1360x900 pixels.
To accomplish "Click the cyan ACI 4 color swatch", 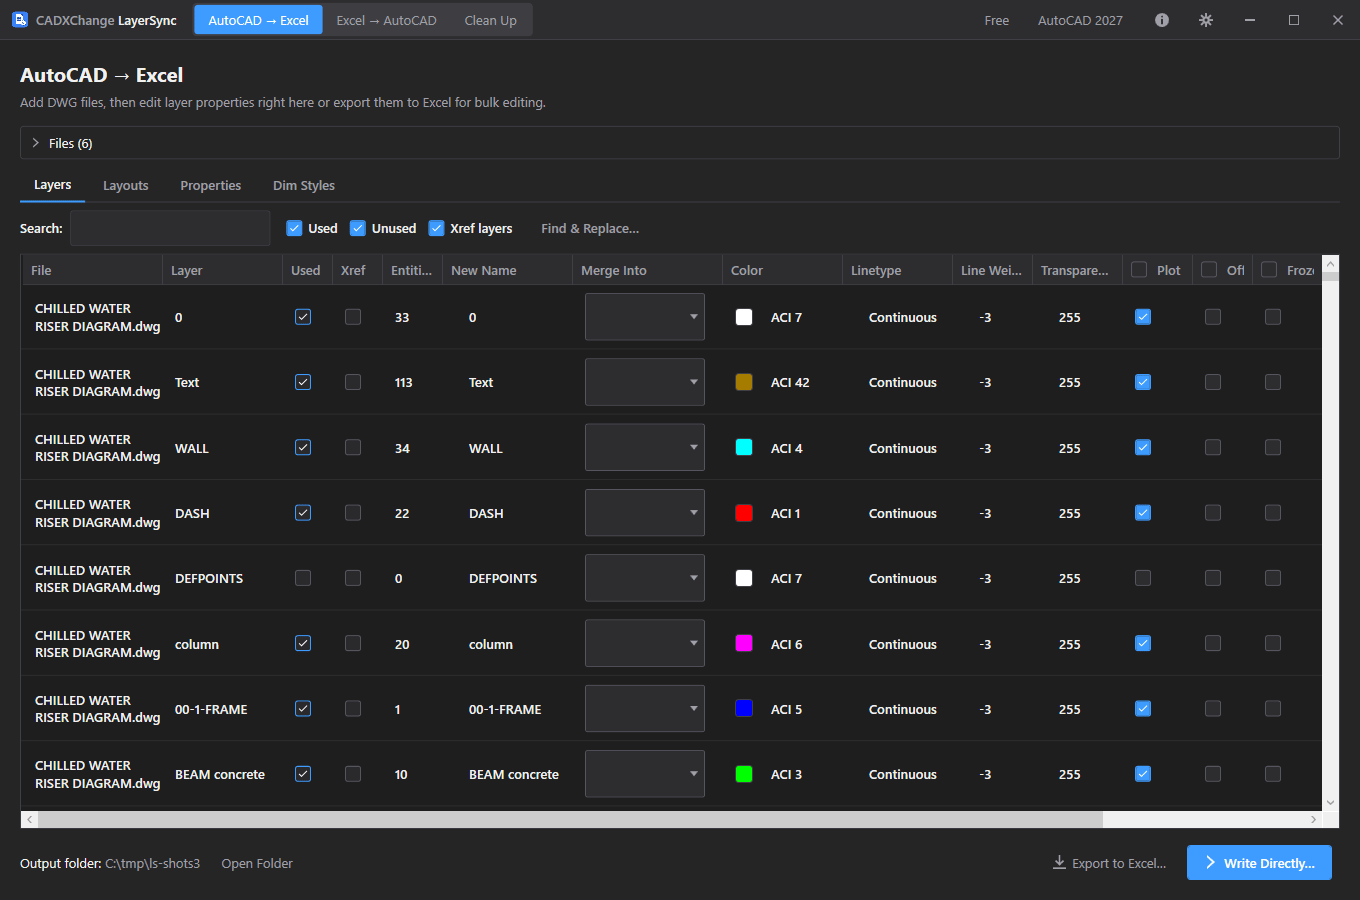I will coord(744,447).
